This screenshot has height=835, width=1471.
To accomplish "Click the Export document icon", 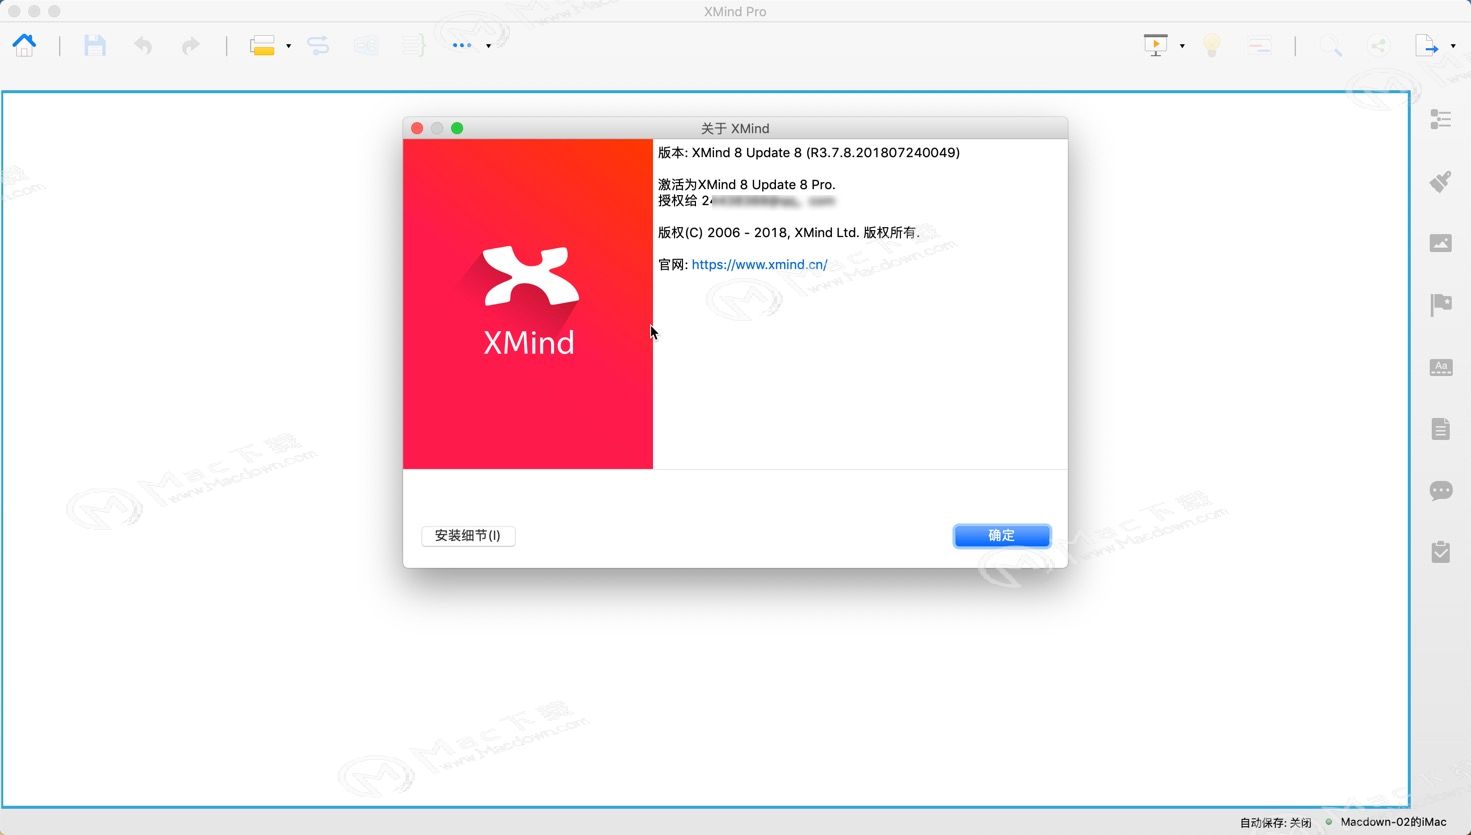I will coord(1426,45).
